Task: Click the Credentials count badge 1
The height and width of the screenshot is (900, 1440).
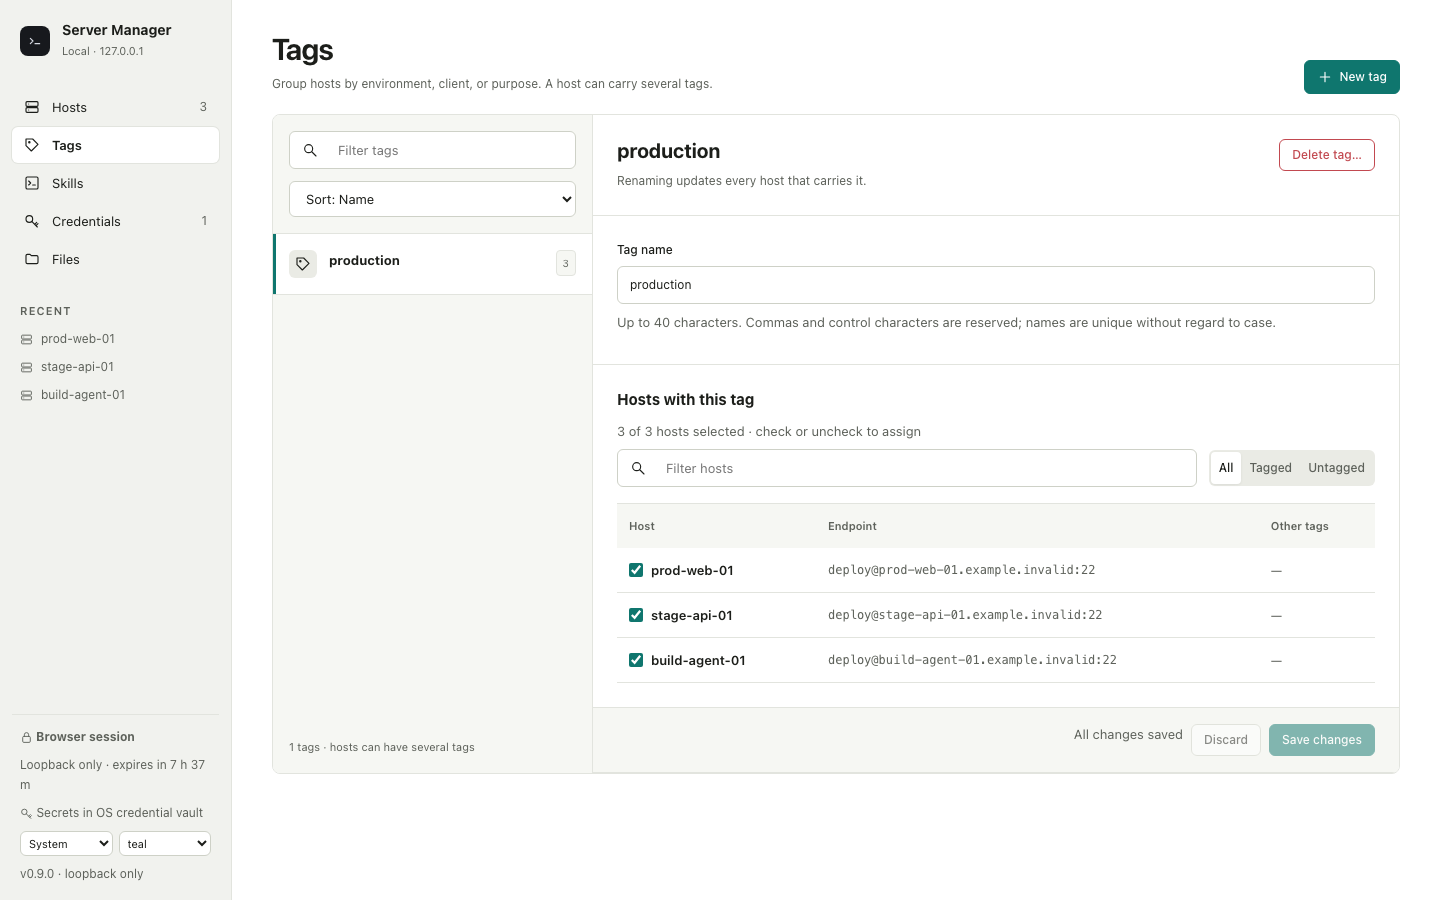Action: click(204, 221)
